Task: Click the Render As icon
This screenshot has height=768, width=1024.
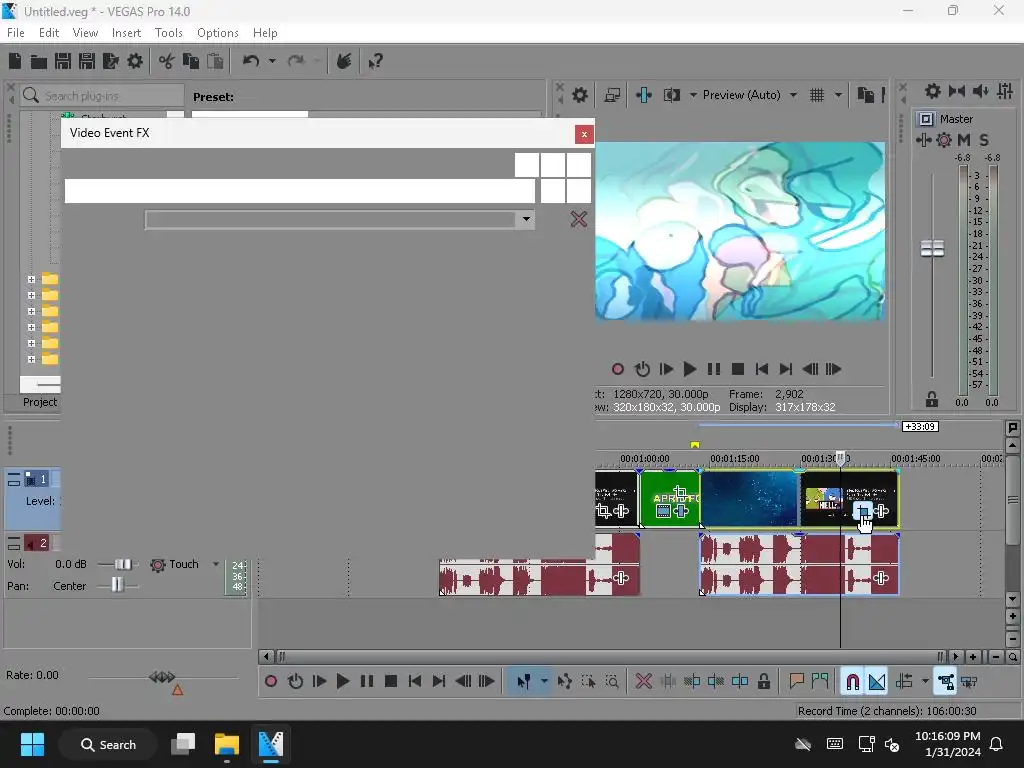Action: tap(111, 61)
